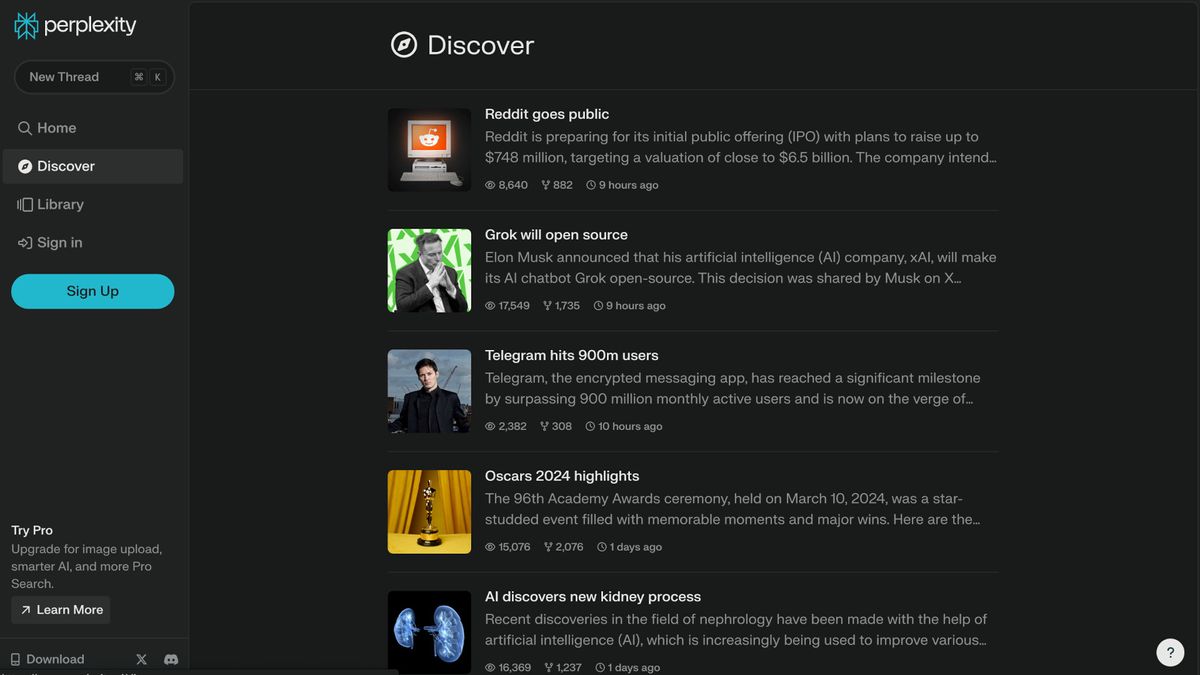Click Learn More about Pro

click(61, 610)
